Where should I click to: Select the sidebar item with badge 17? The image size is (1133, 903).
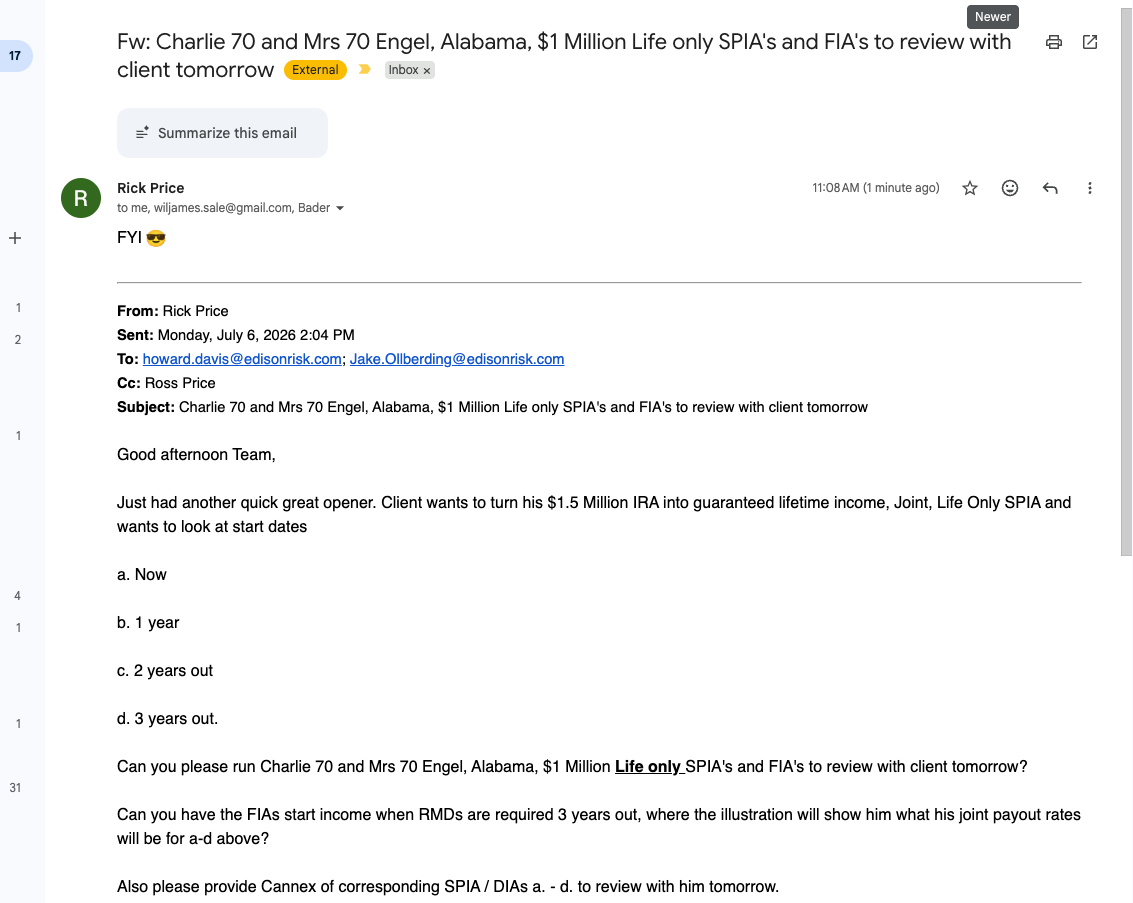coord(15,56)
